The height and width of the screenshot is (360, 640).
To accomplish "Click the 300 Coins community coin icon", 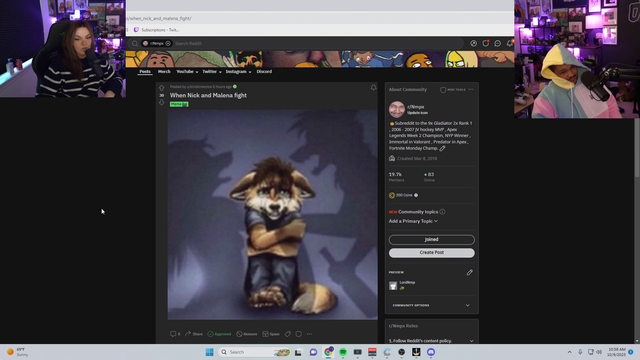I will click(x=392, y=195).
